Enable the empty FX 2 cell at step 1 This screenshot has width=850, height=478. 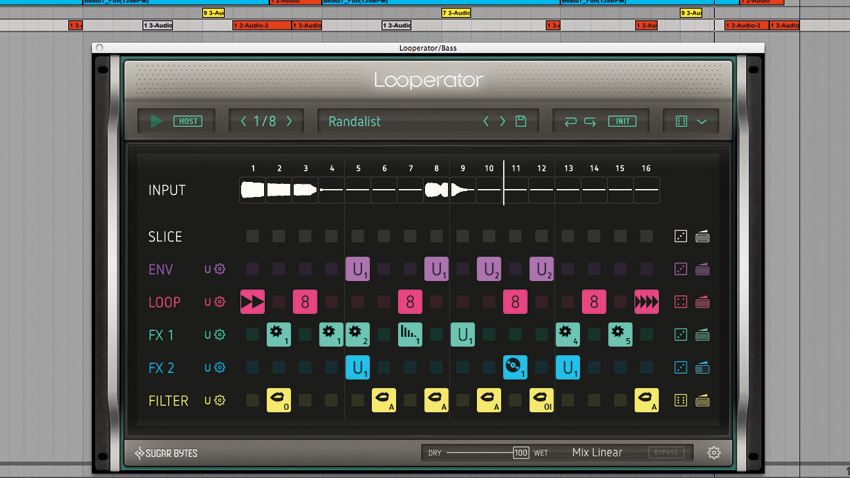tap(253, 367)
